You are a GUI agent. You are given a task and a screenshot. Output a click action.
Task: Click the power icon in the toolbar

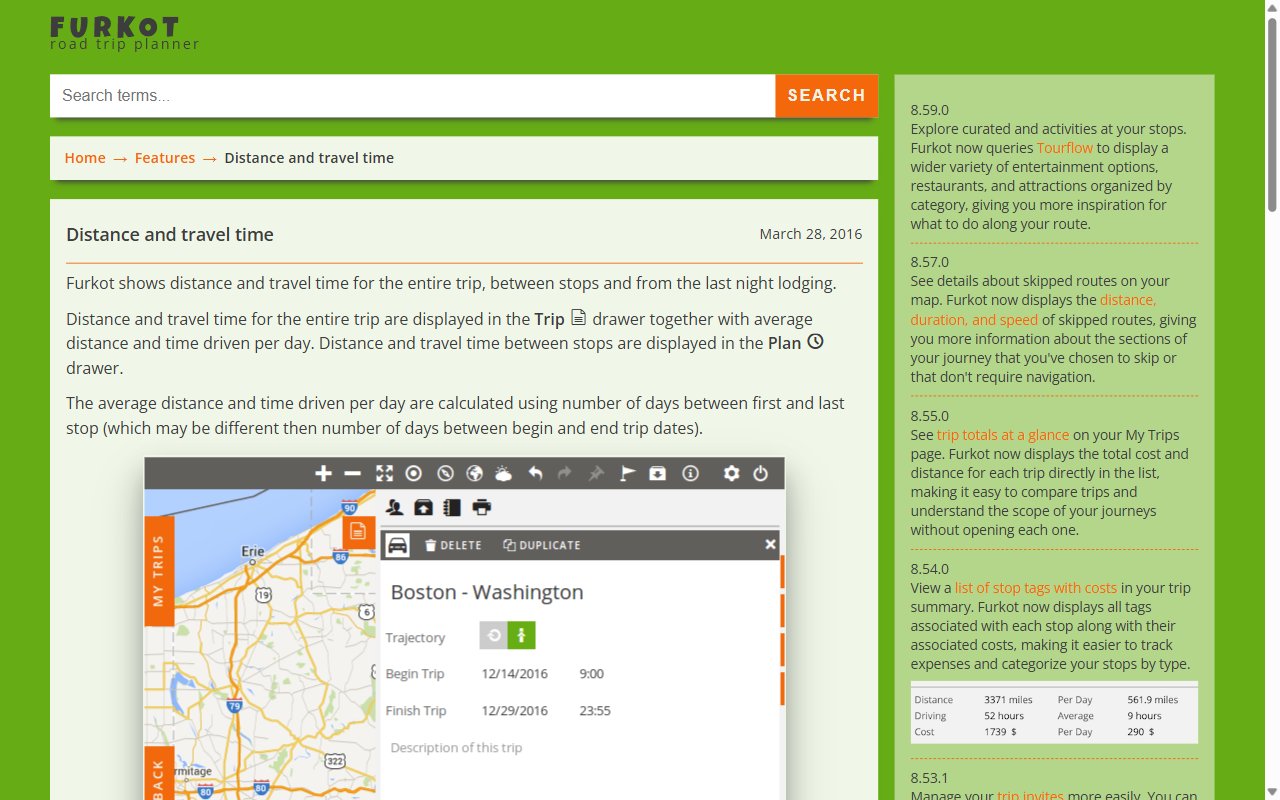[760, 474]
